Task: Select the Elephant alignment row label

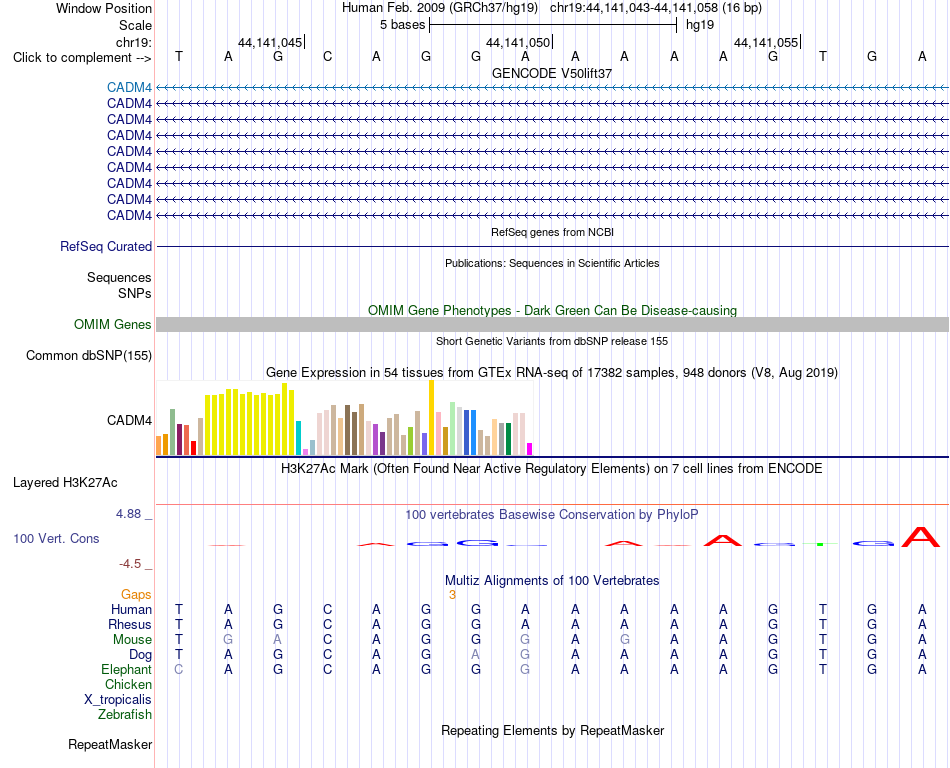Action: click(127, 669)
